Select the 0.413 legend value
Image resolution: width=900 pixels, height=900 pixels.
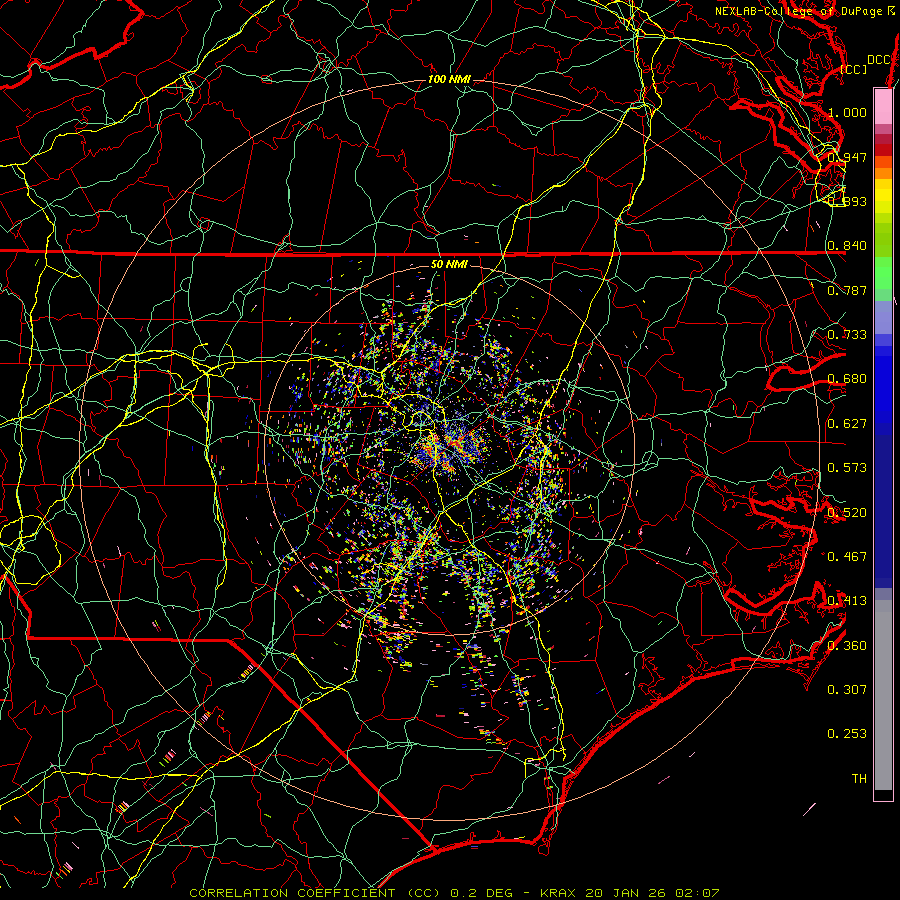(x=847, y=601)
